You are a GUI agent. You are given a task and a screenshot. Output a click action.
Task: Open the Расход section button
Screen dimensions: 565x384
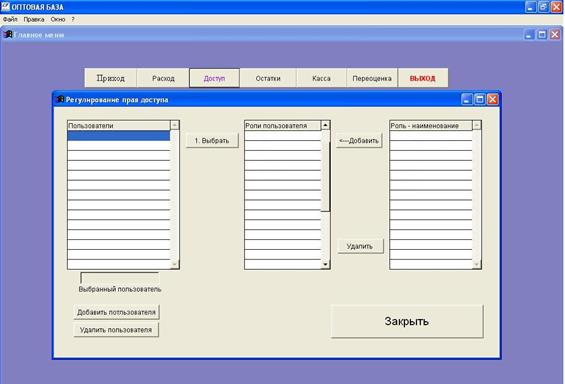coord(163,78)
